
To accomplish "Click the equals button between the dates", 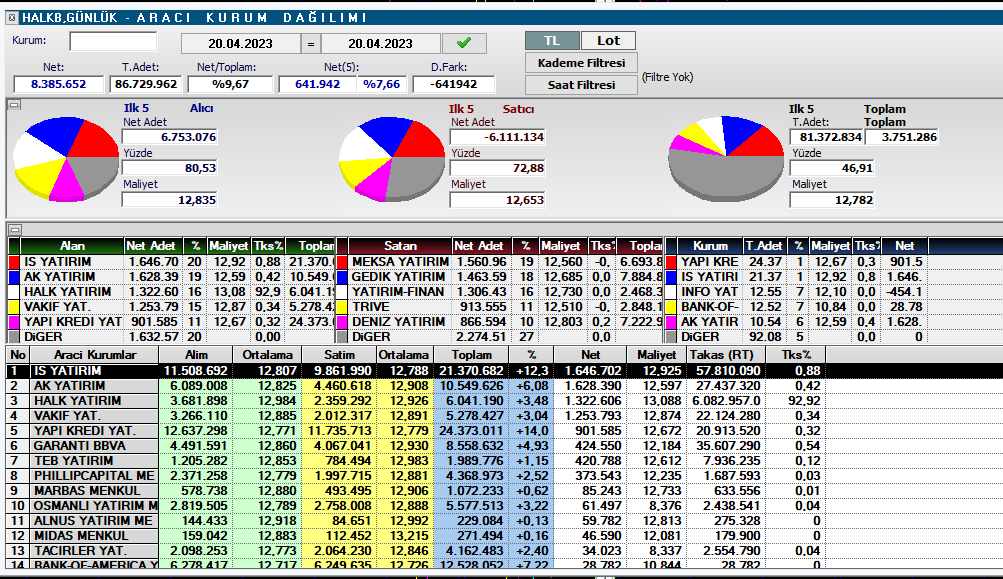I will click(x=311, y=44).
